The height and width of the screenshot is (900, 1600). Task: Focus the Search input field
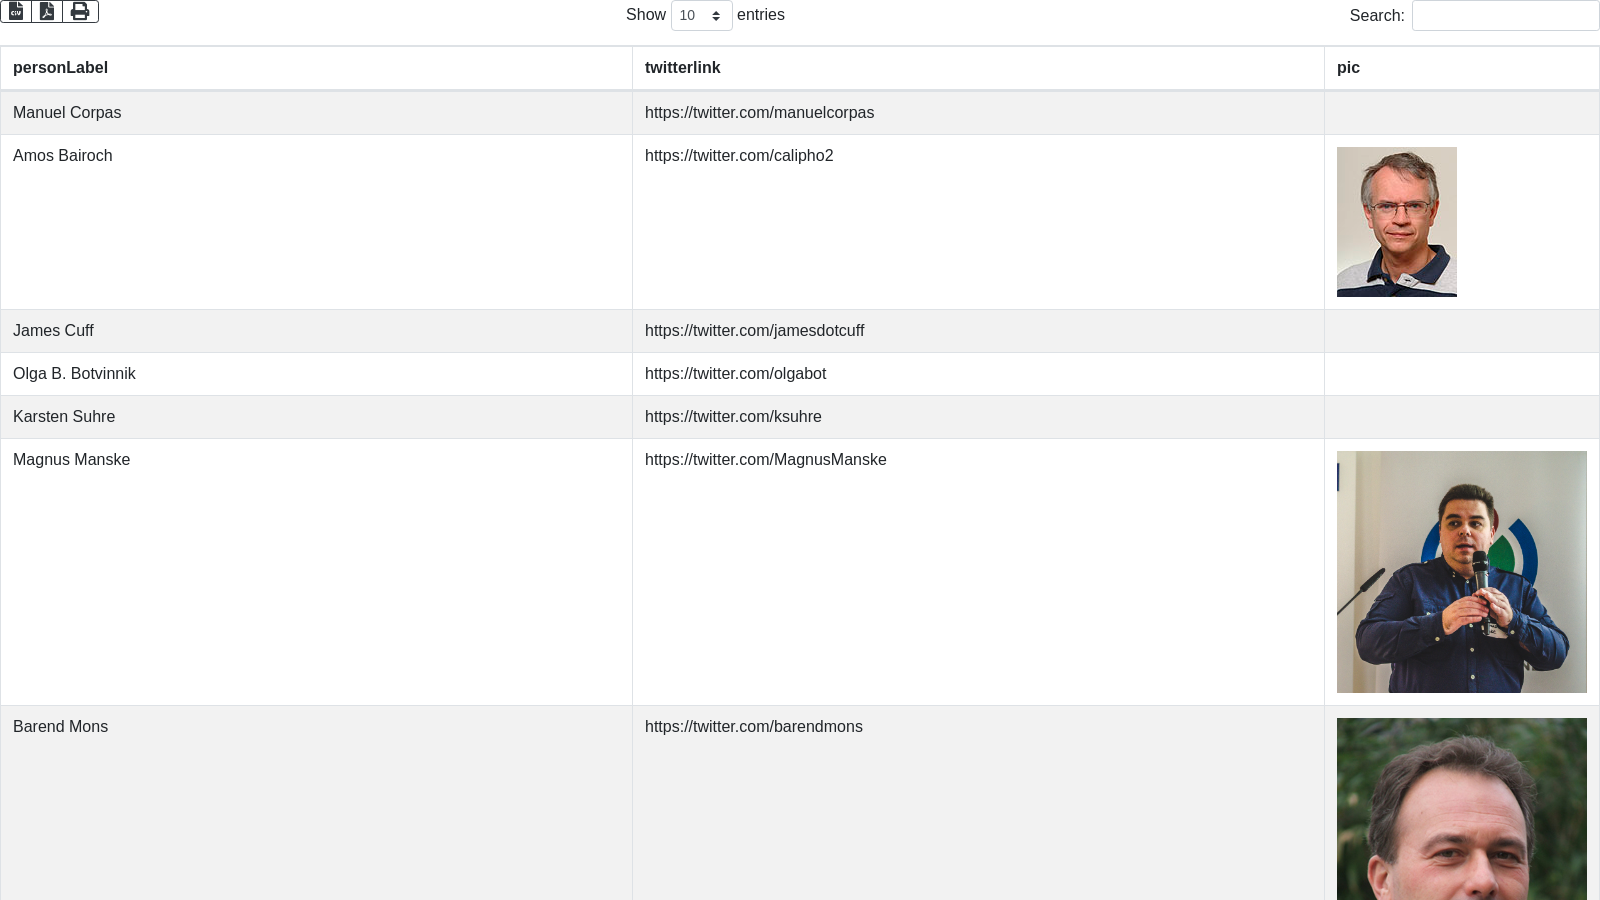coord(1505,16)
